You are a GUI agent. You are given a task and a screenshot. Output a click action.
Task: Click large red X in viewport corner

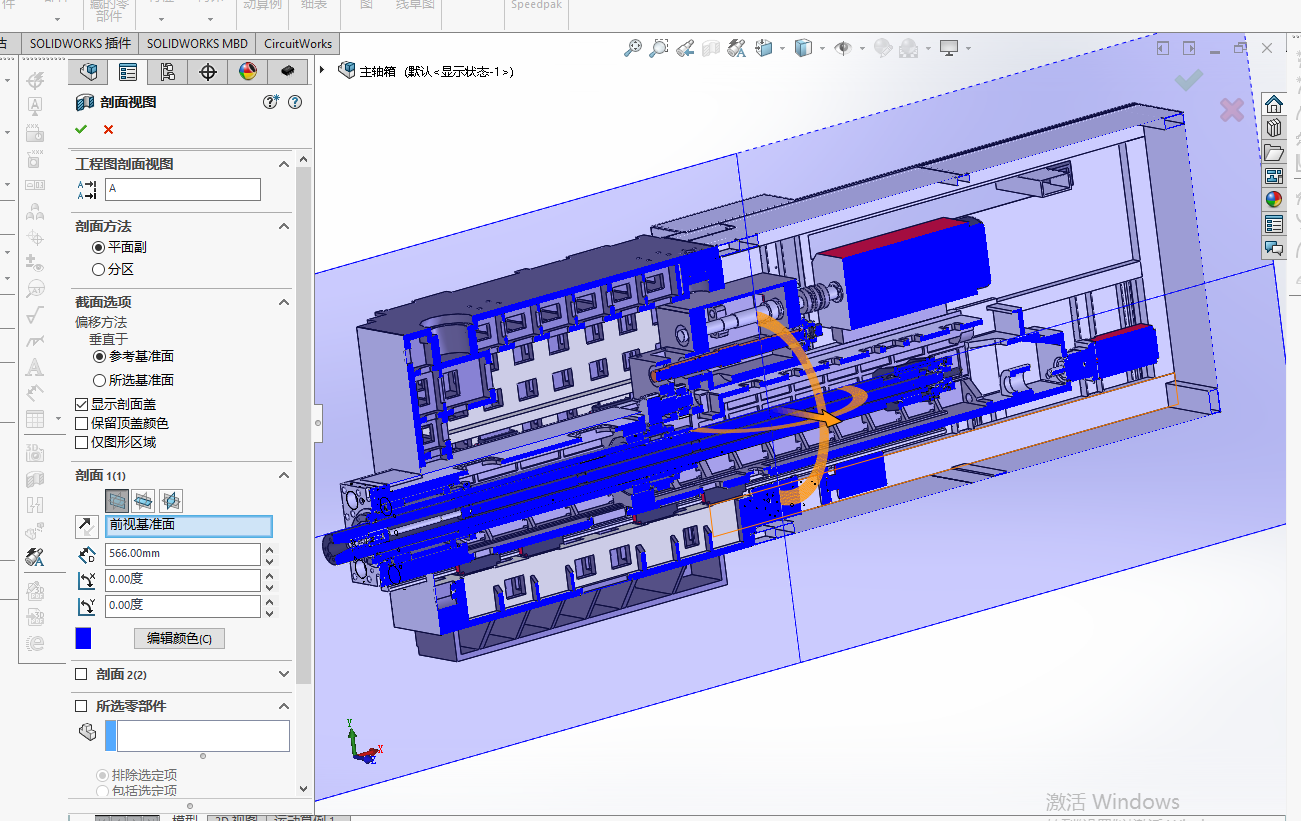(x=1231, y=110)
